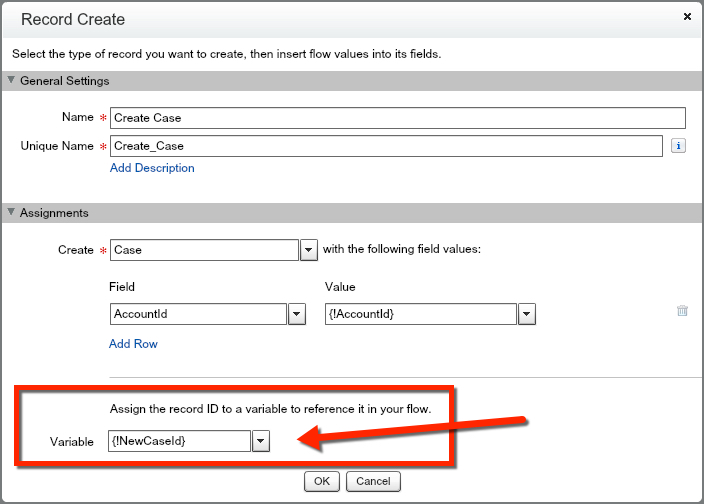Viewport: 704px width, 504px height.
Task: Focus the Name field containing Create Case
Action: point(397,118)
